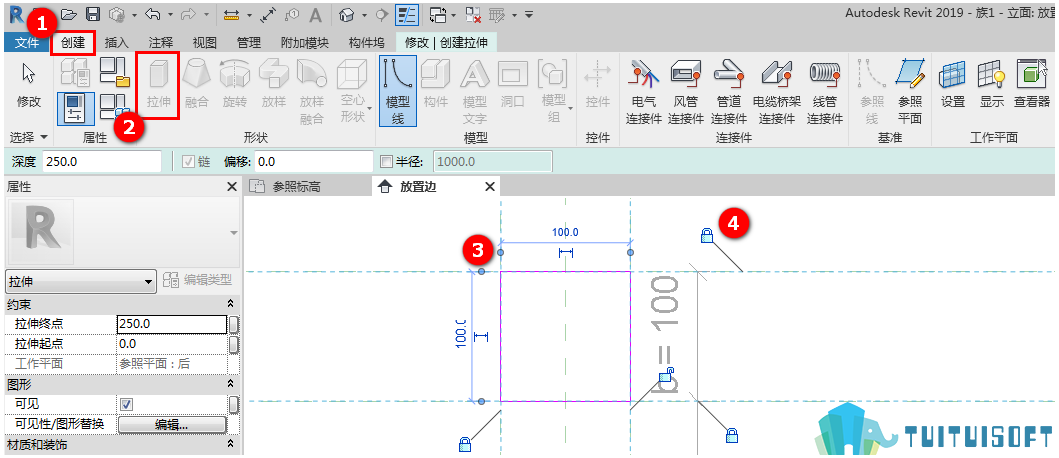Uncheck the 可见 visible checkbox
This screenshot has width=1059, height=458.
[x=126, y=404]
